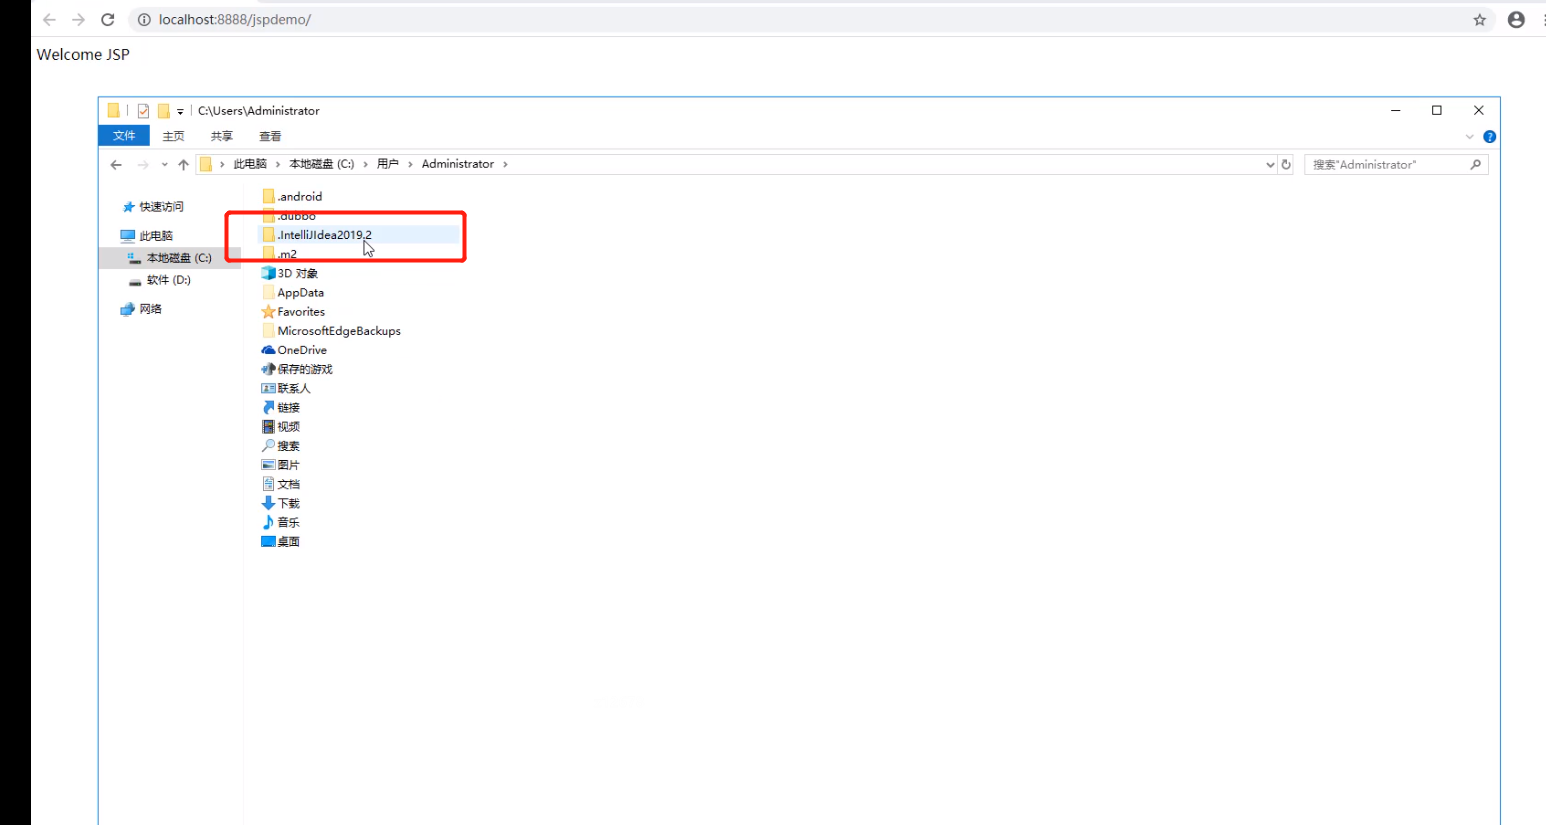Viewport: 1546px width, 825px height.
Task: Click Administrator in the breadcrumb path
Action: (x=458, y=164)
